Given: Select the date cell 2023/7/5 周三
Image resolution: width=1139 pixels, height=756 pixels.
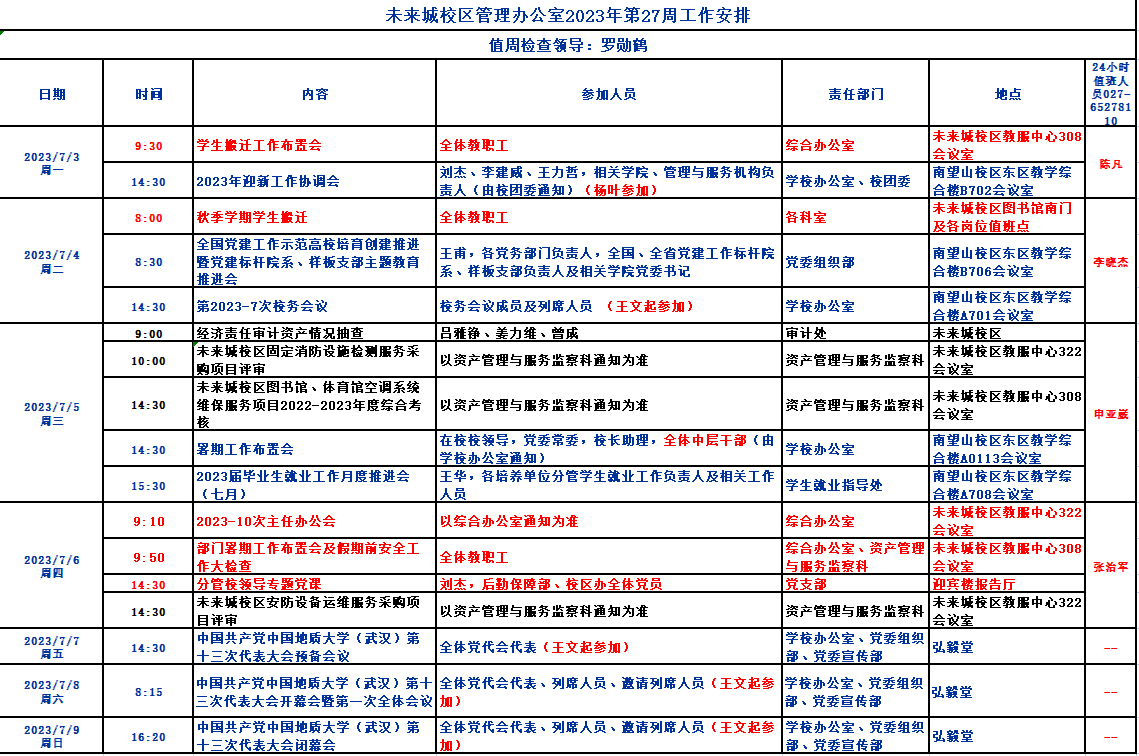Looking at the screenshot, I should [x=52, y=413].
